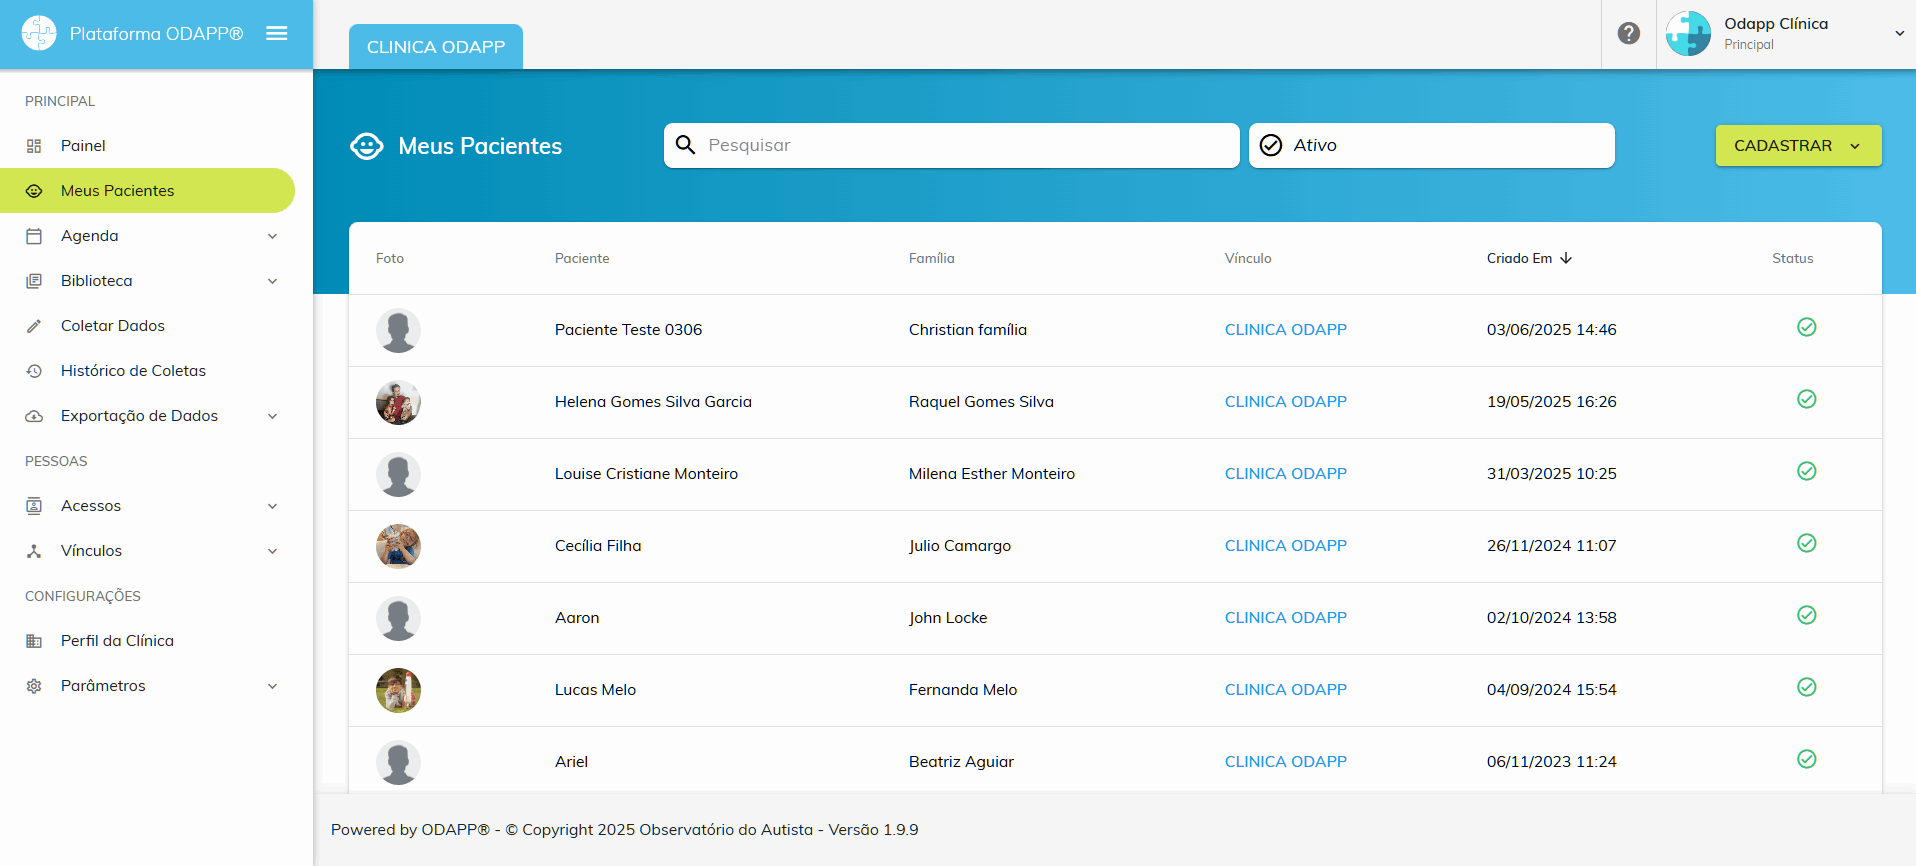Expand the Acessos submenu chevron

click(272, 506)
